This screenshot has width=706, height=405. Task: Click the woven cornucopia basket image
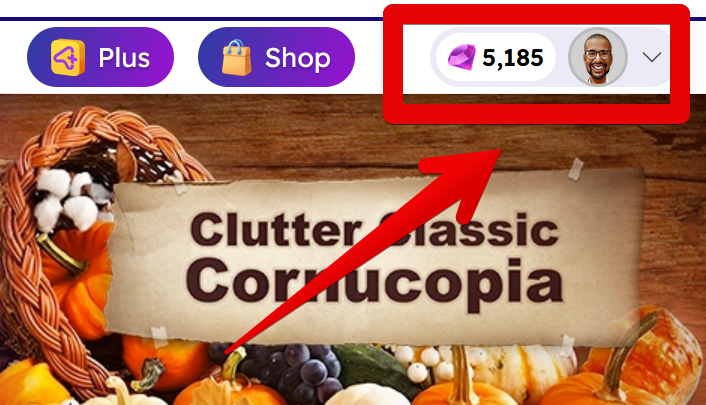pyautogui.click(x=68, y=225)
